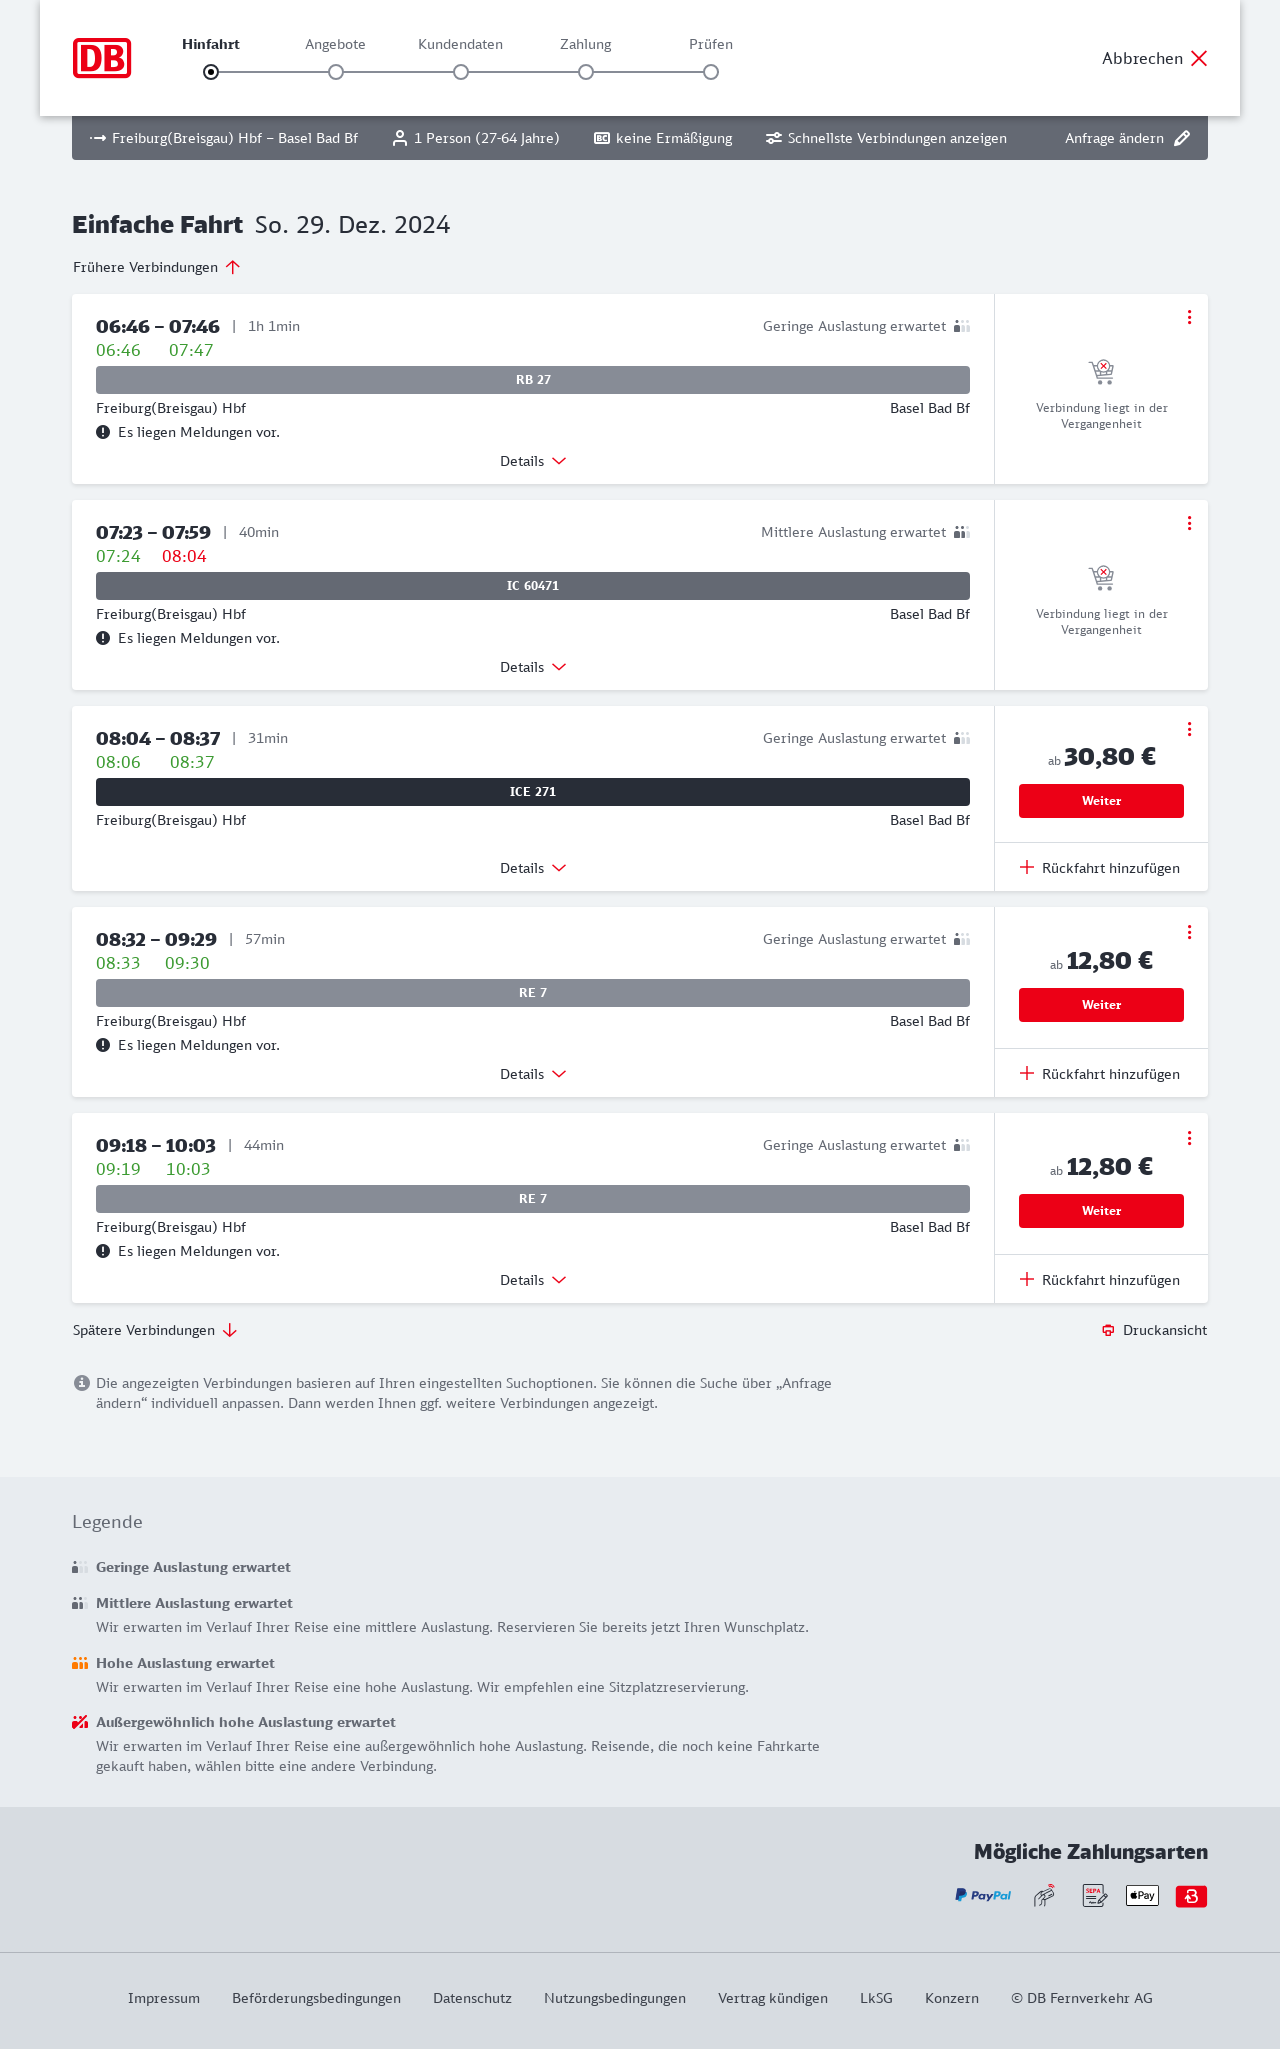This screenshot has height=2049, width=1280.
Task: Open the Datenschutz footer link
Action: [x=472, y=1998]
